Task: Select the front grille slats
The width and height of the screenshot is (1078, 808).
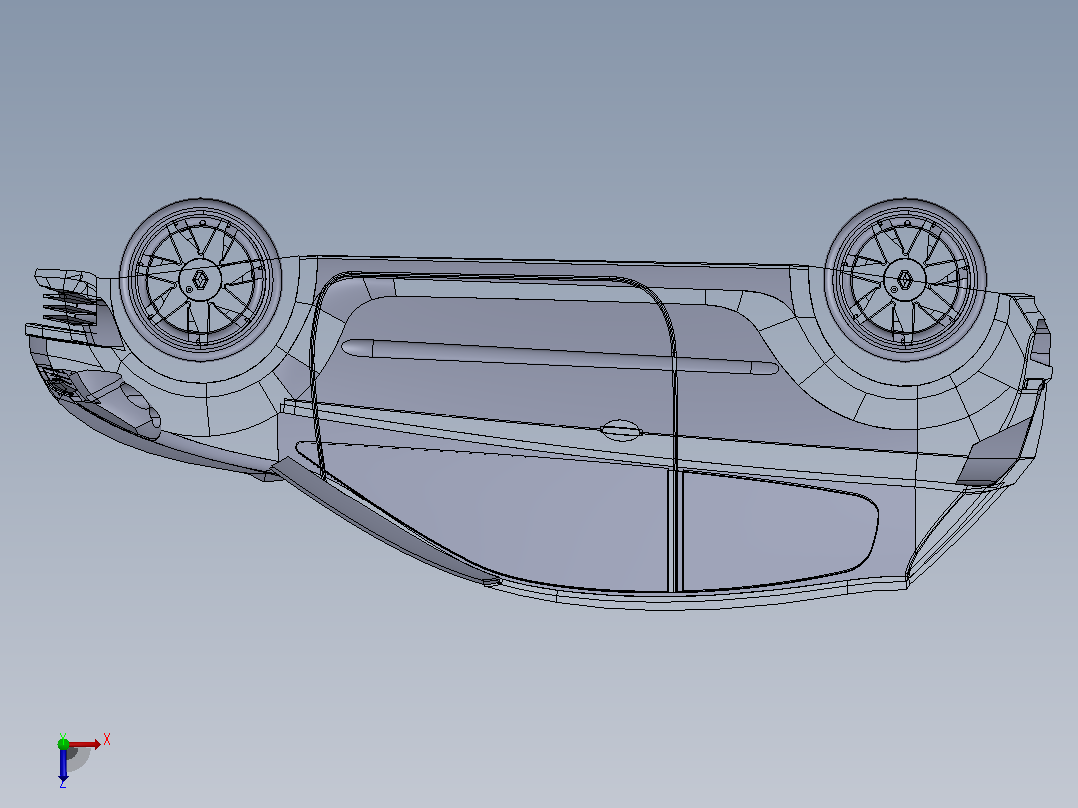Action: point(70,307)
